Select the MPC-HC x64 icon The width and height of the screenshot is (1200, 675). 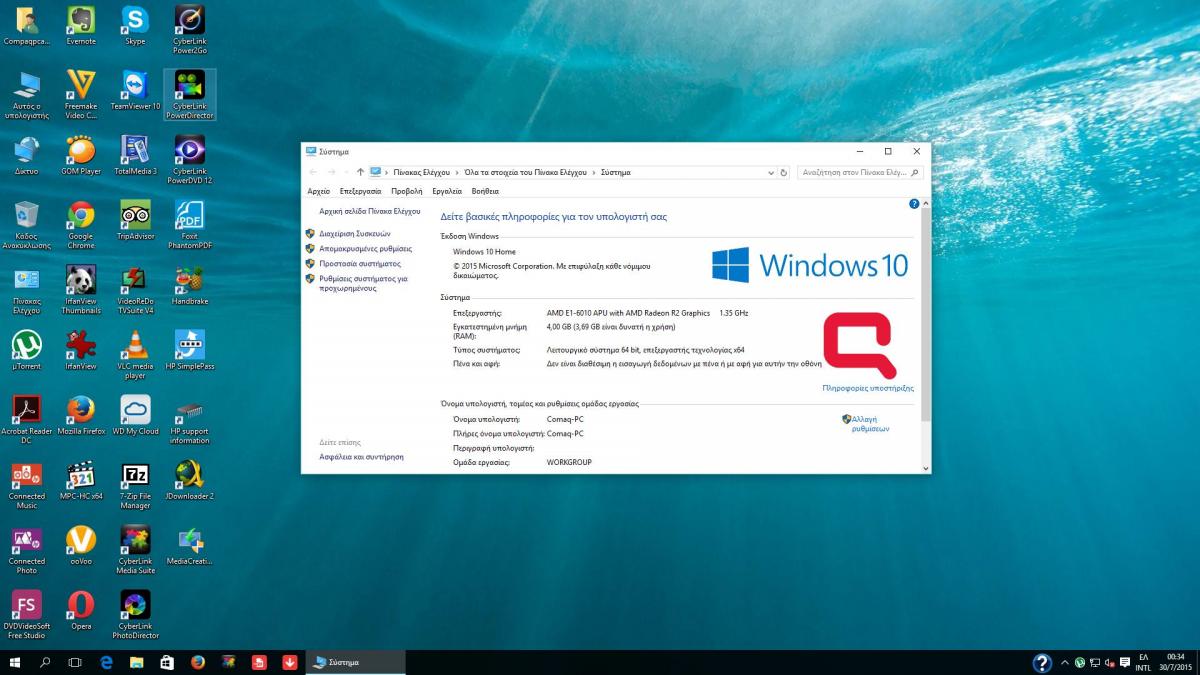pos(81,480)
